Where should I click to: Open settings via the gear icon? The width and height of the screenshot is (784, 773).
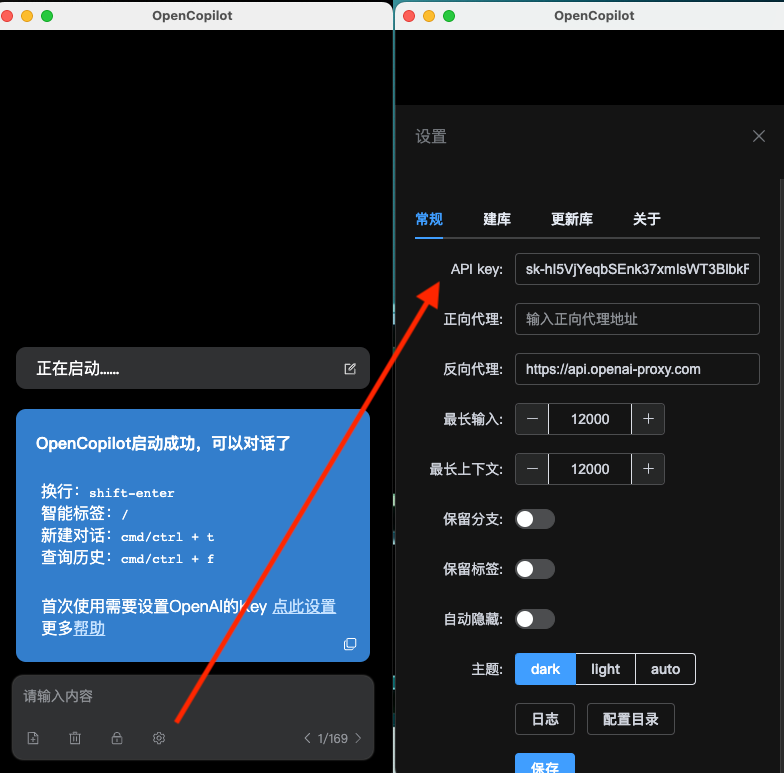point(159,738)
